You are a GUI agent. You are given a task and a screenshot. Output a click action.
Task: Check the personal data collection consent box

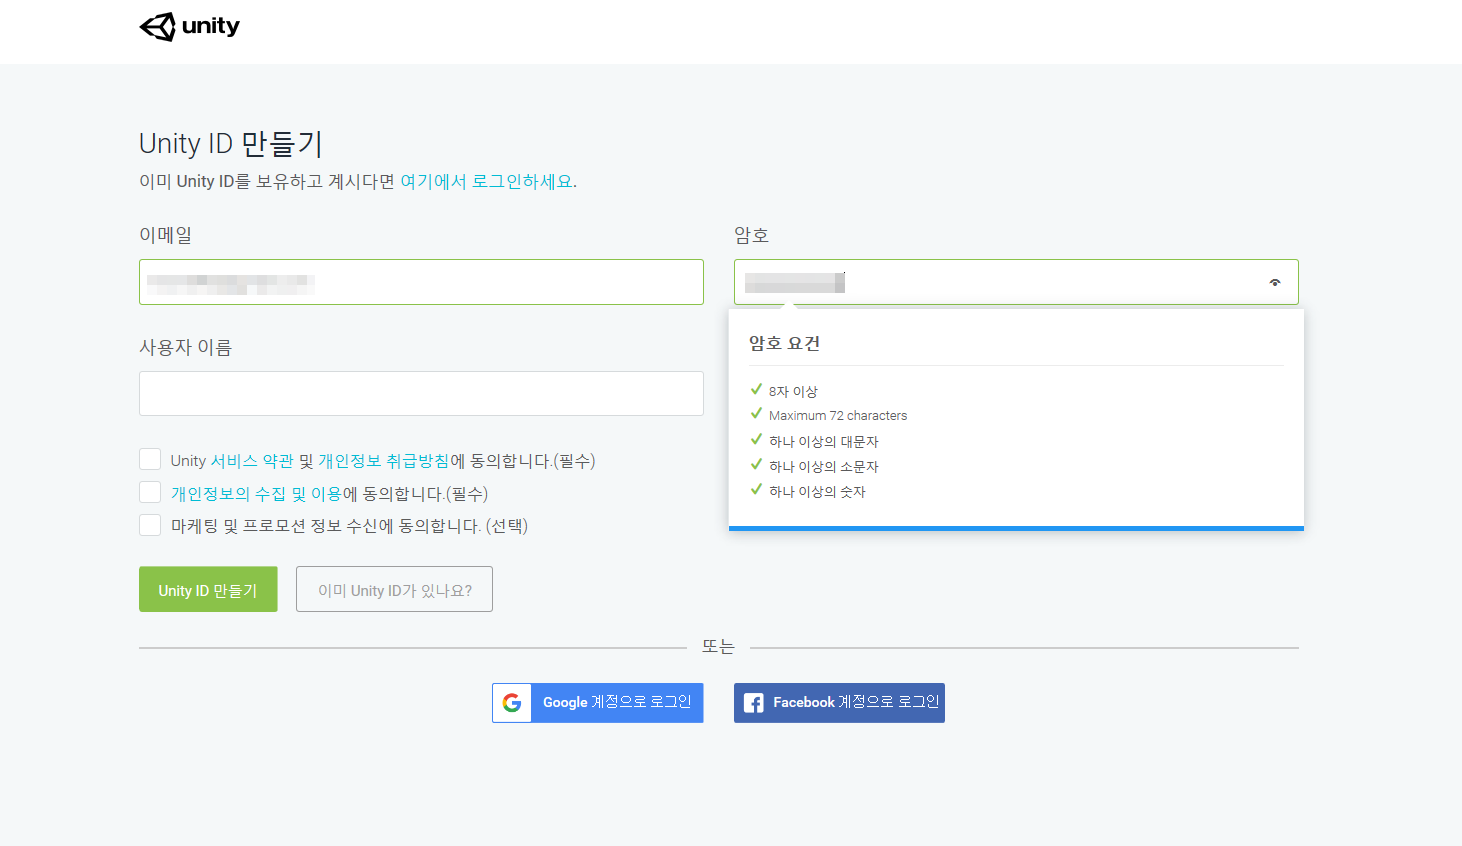[x=150, y=492]
